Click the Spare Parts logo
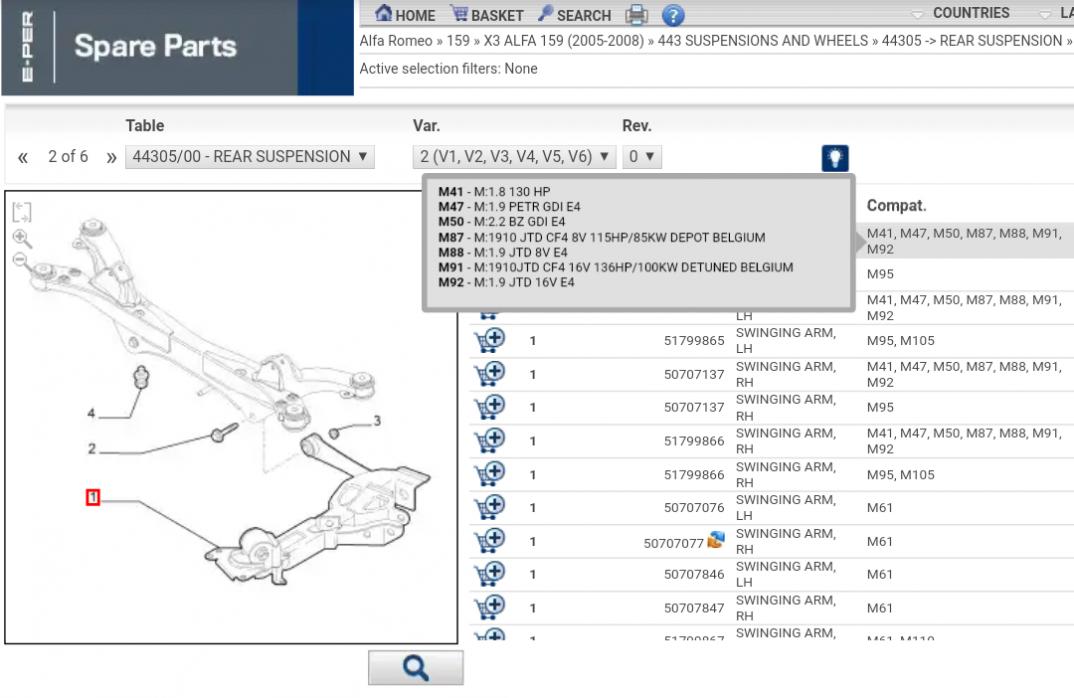Screen dimensions: 1074x698 click(155, 46)
